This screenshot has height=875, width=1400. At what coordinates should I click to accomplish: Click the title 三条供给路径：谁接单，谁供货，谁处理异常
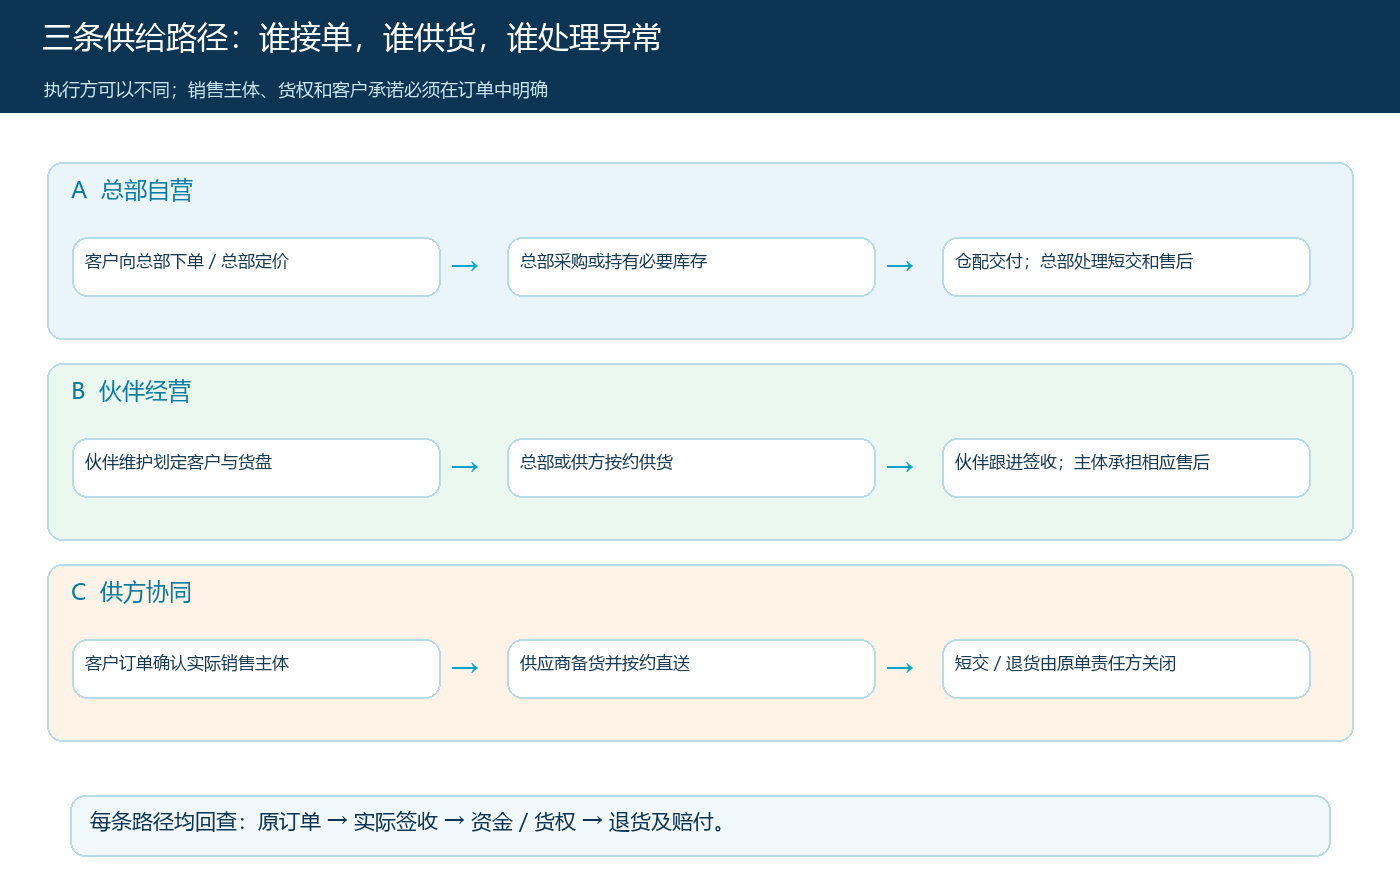(352, 38)
